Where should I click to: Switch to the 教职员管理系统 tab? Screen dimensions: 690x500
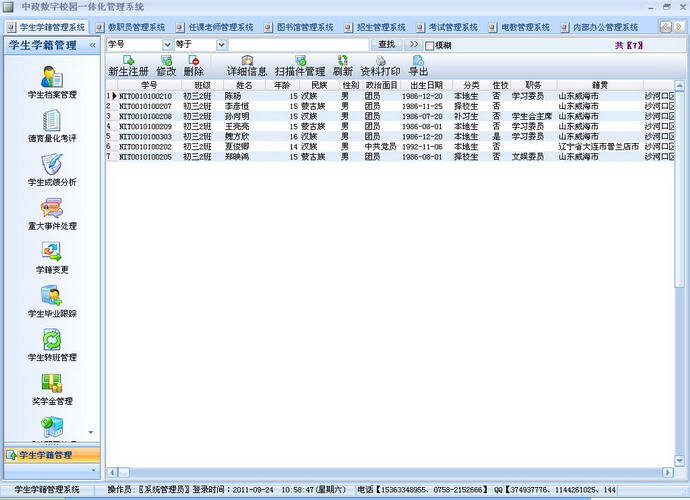click(x=131, y=27)
